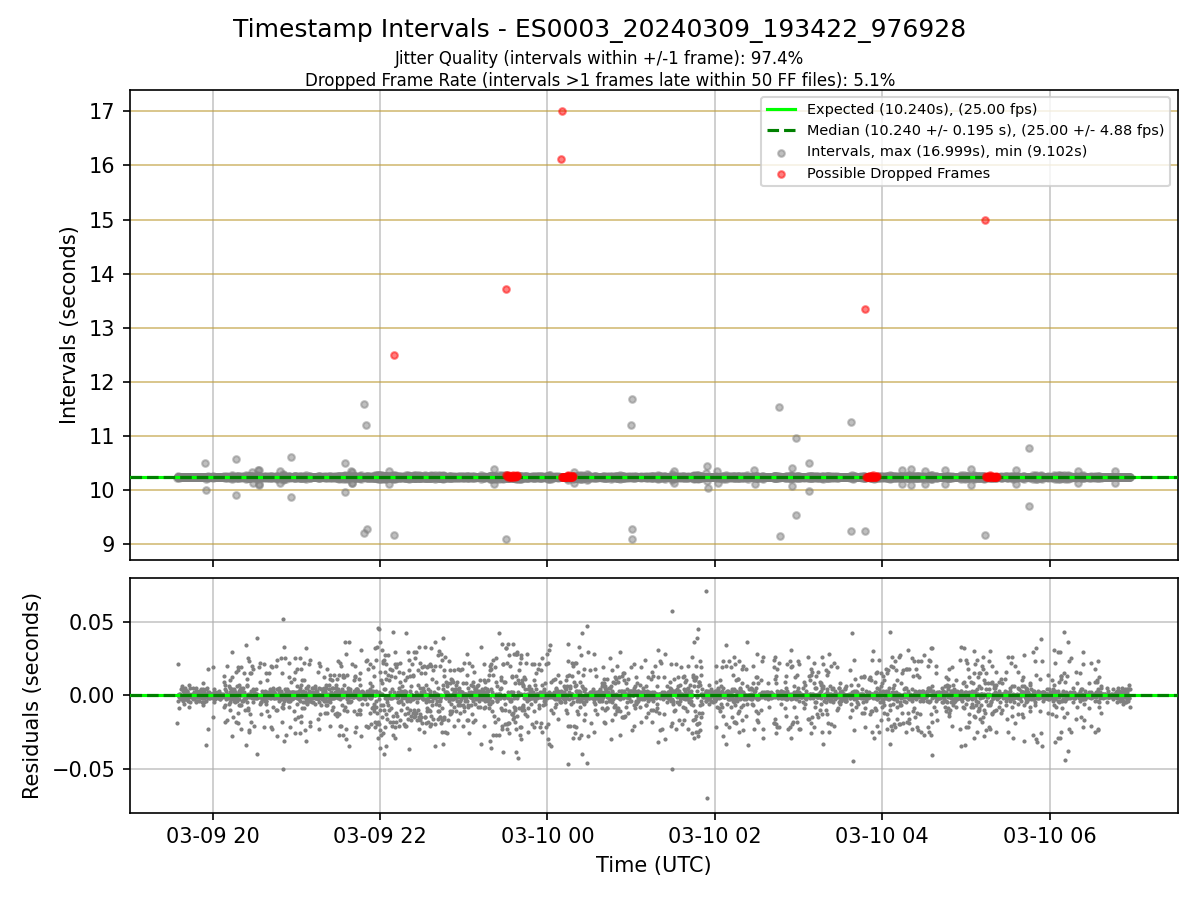Viewport: 1200px width, 900px height.
Task: Click the red point near 13.7 seconds
Action: point(506,289)
